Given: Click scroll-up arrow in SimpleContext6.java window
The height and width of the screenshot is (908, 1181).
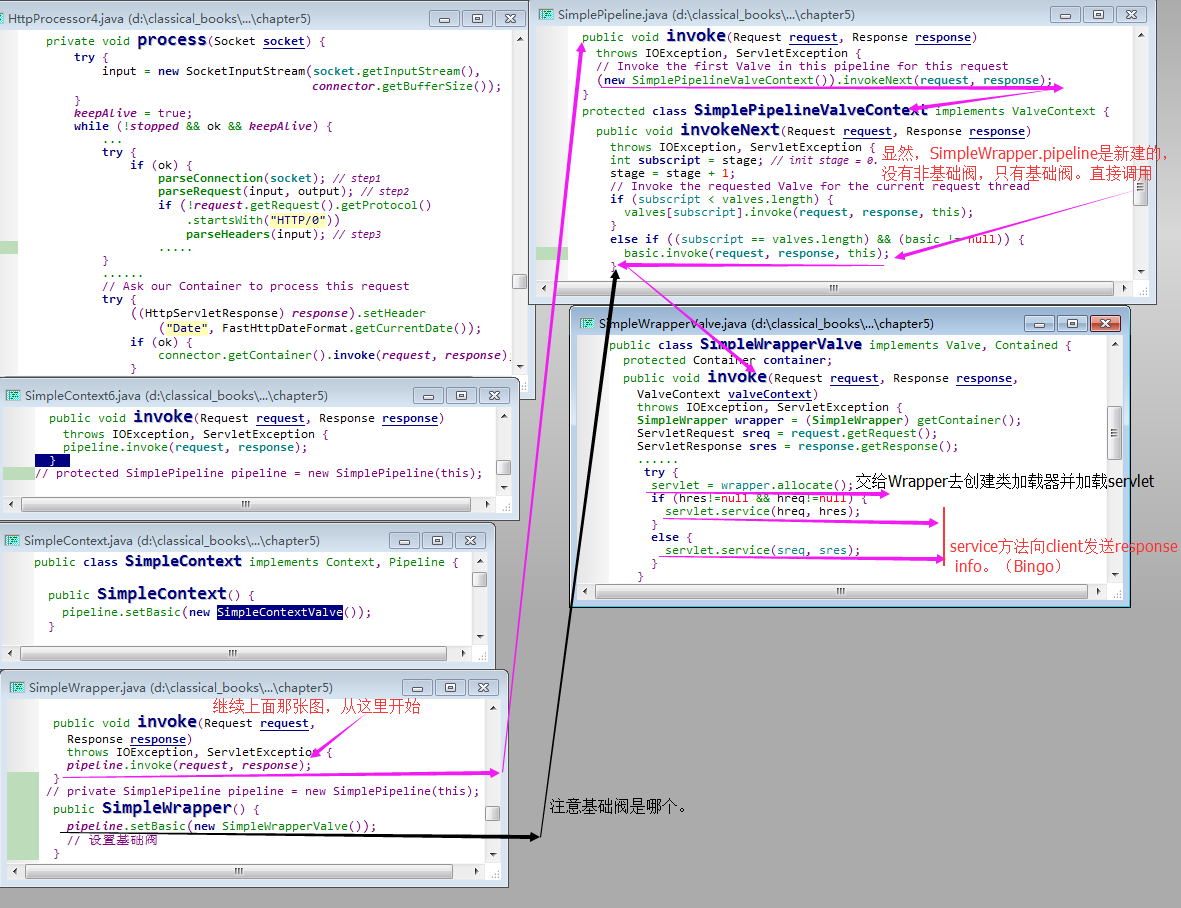Looking at the screenshot, I should pos(504,416).
